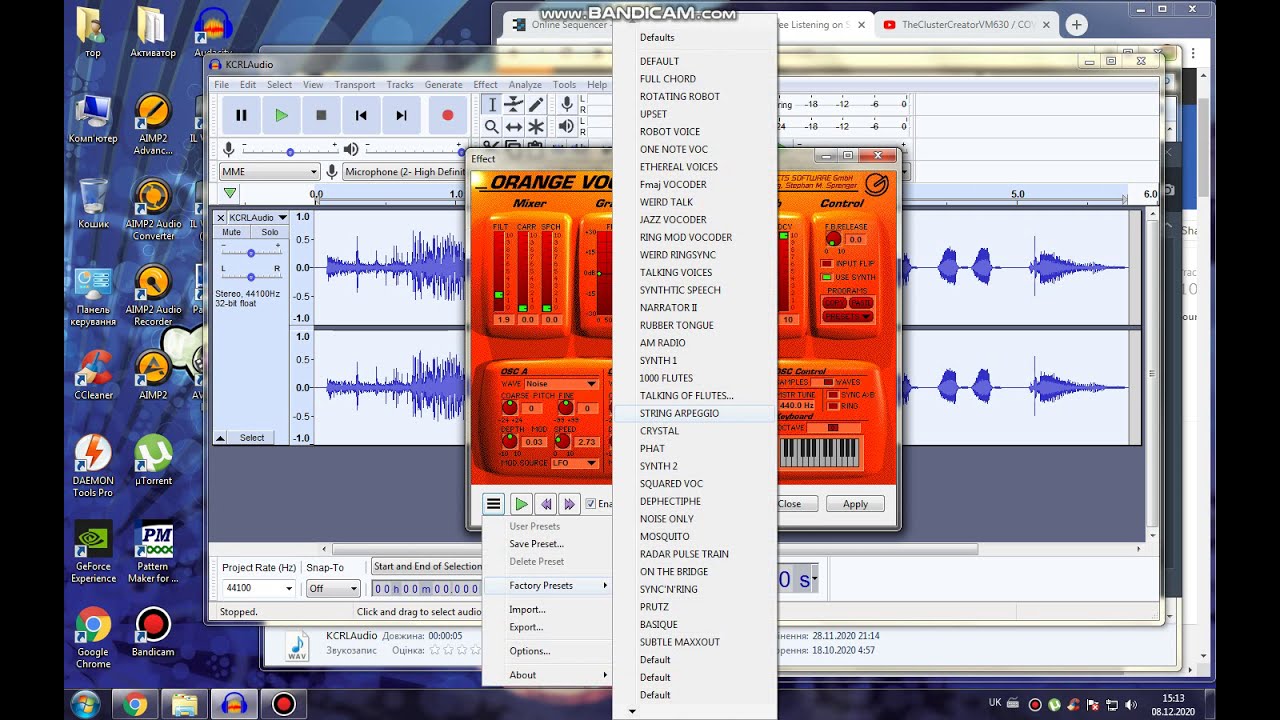Open the Project Rate 44100 dropdown
This screenshot has width=1280, height=720.
click(259, 588)
